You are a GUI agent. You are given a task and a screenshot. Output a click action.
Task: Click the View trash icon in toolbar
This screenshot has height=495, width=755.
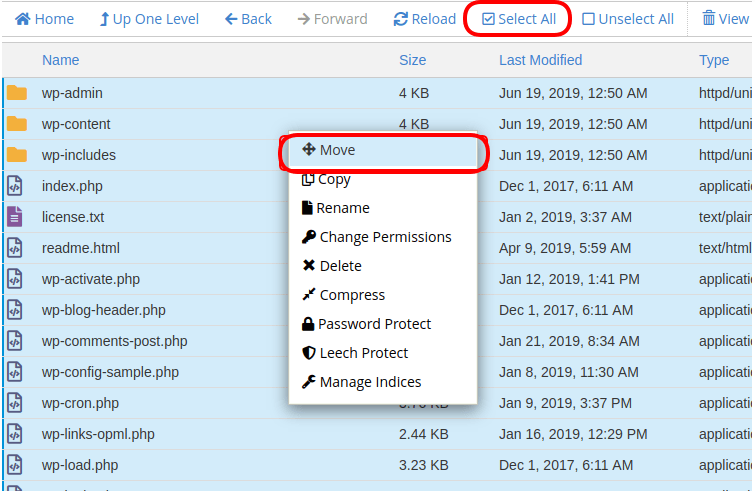tap(709, 18)
